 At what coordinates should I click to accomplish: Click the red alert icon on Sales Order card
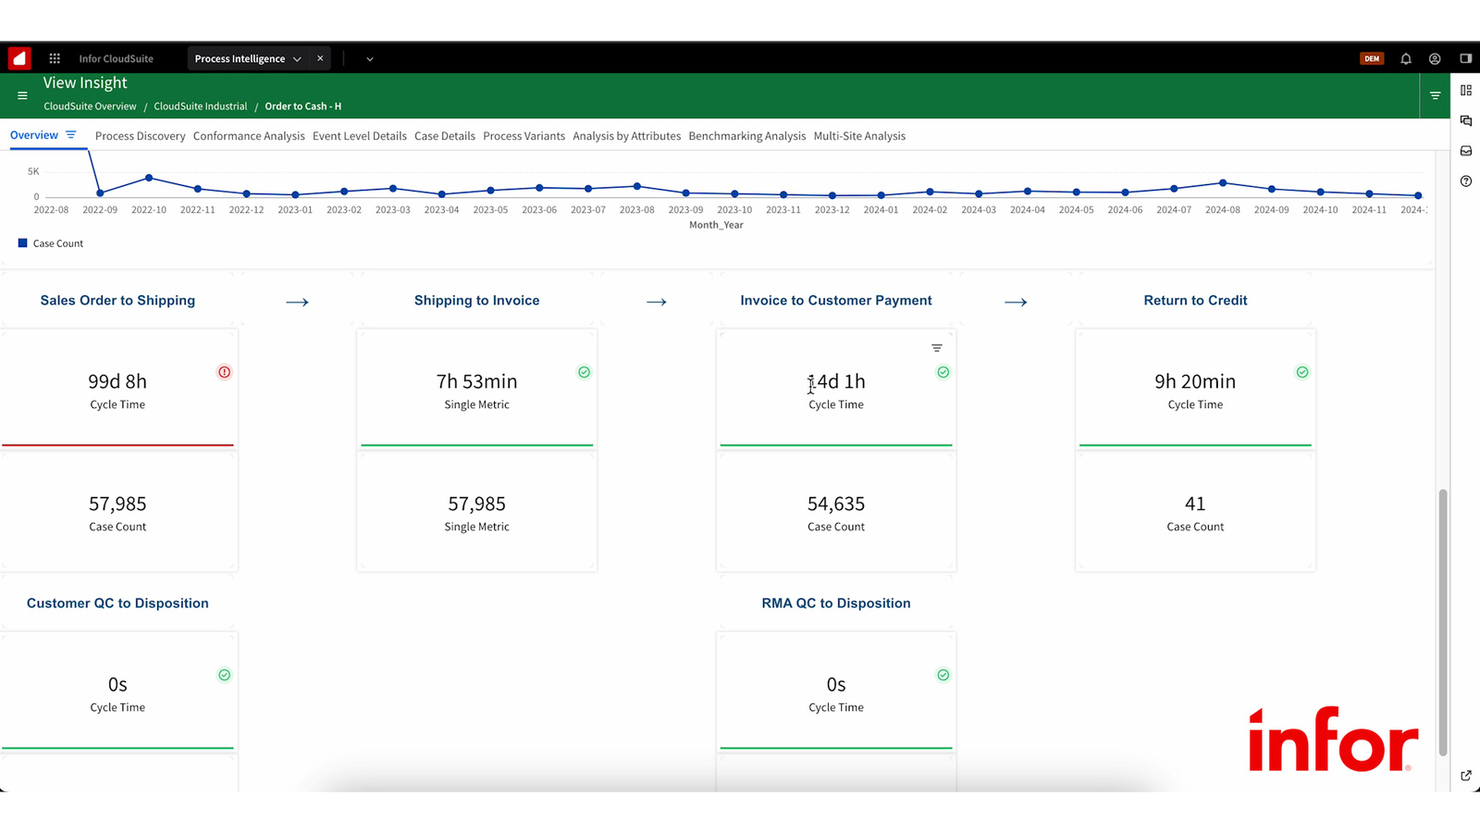point(224,372)
